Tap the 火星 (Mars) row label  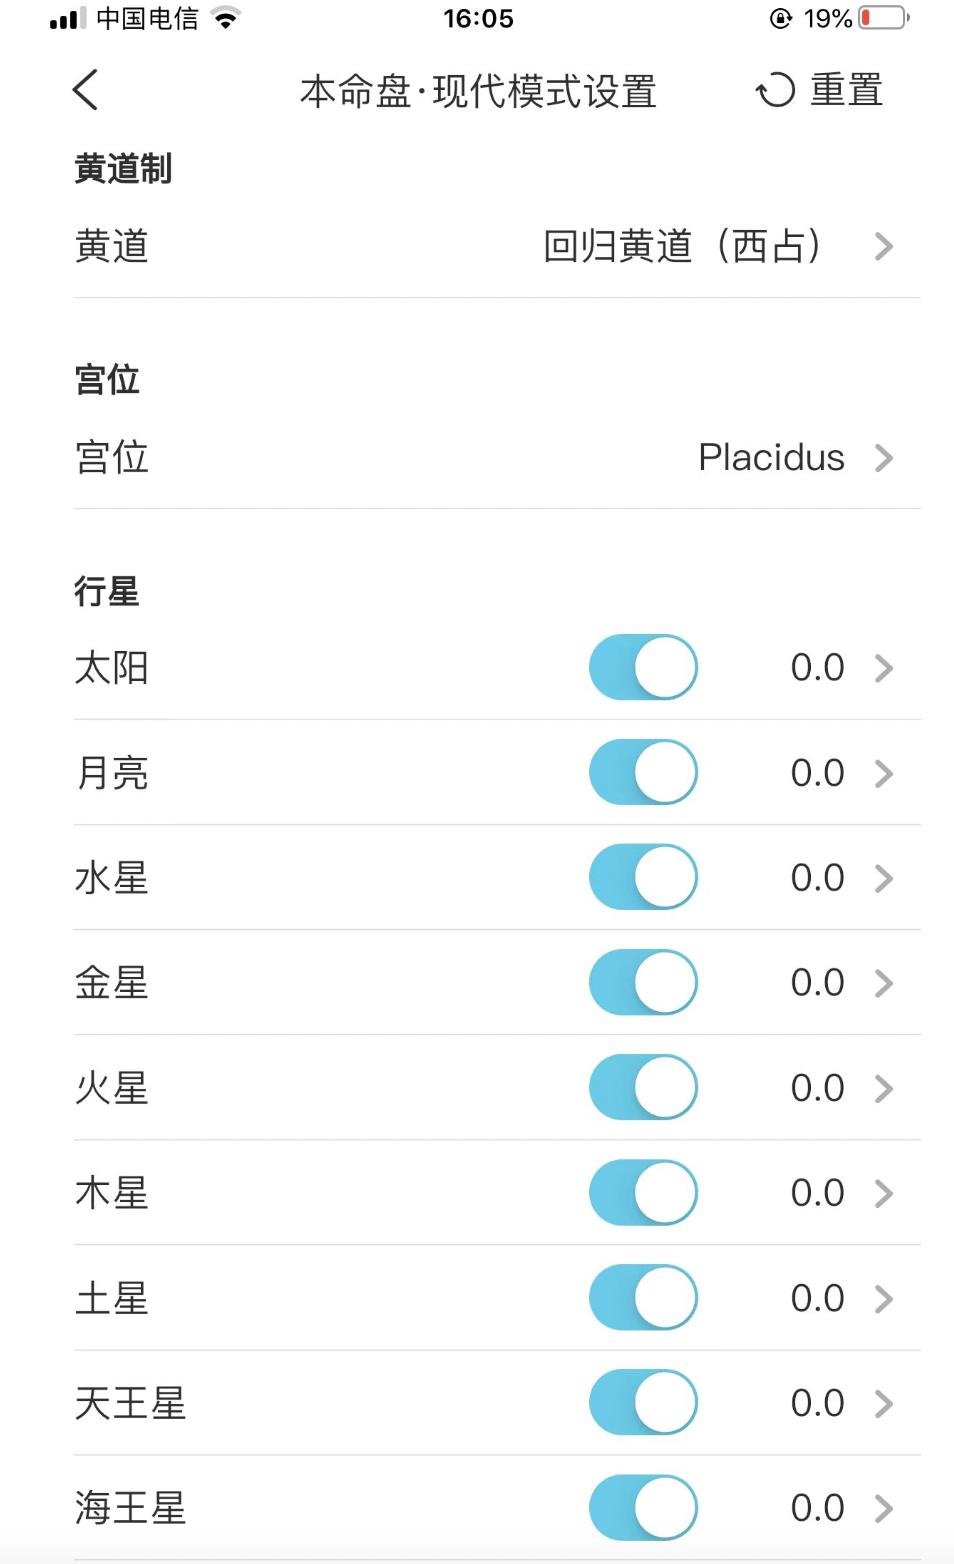(x=112, y=1087)
